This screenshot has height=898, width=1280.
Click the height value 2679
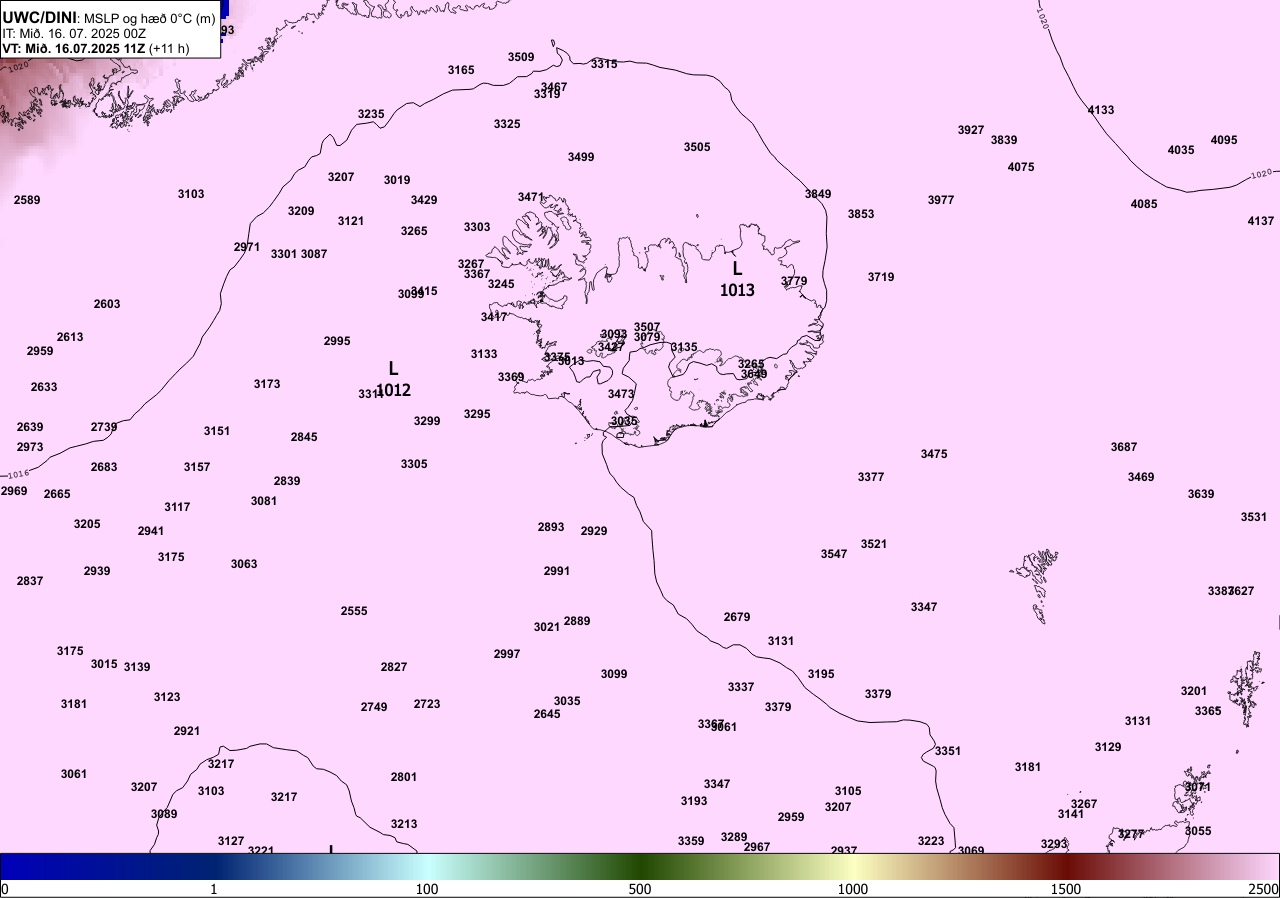[x=737, y=617]
